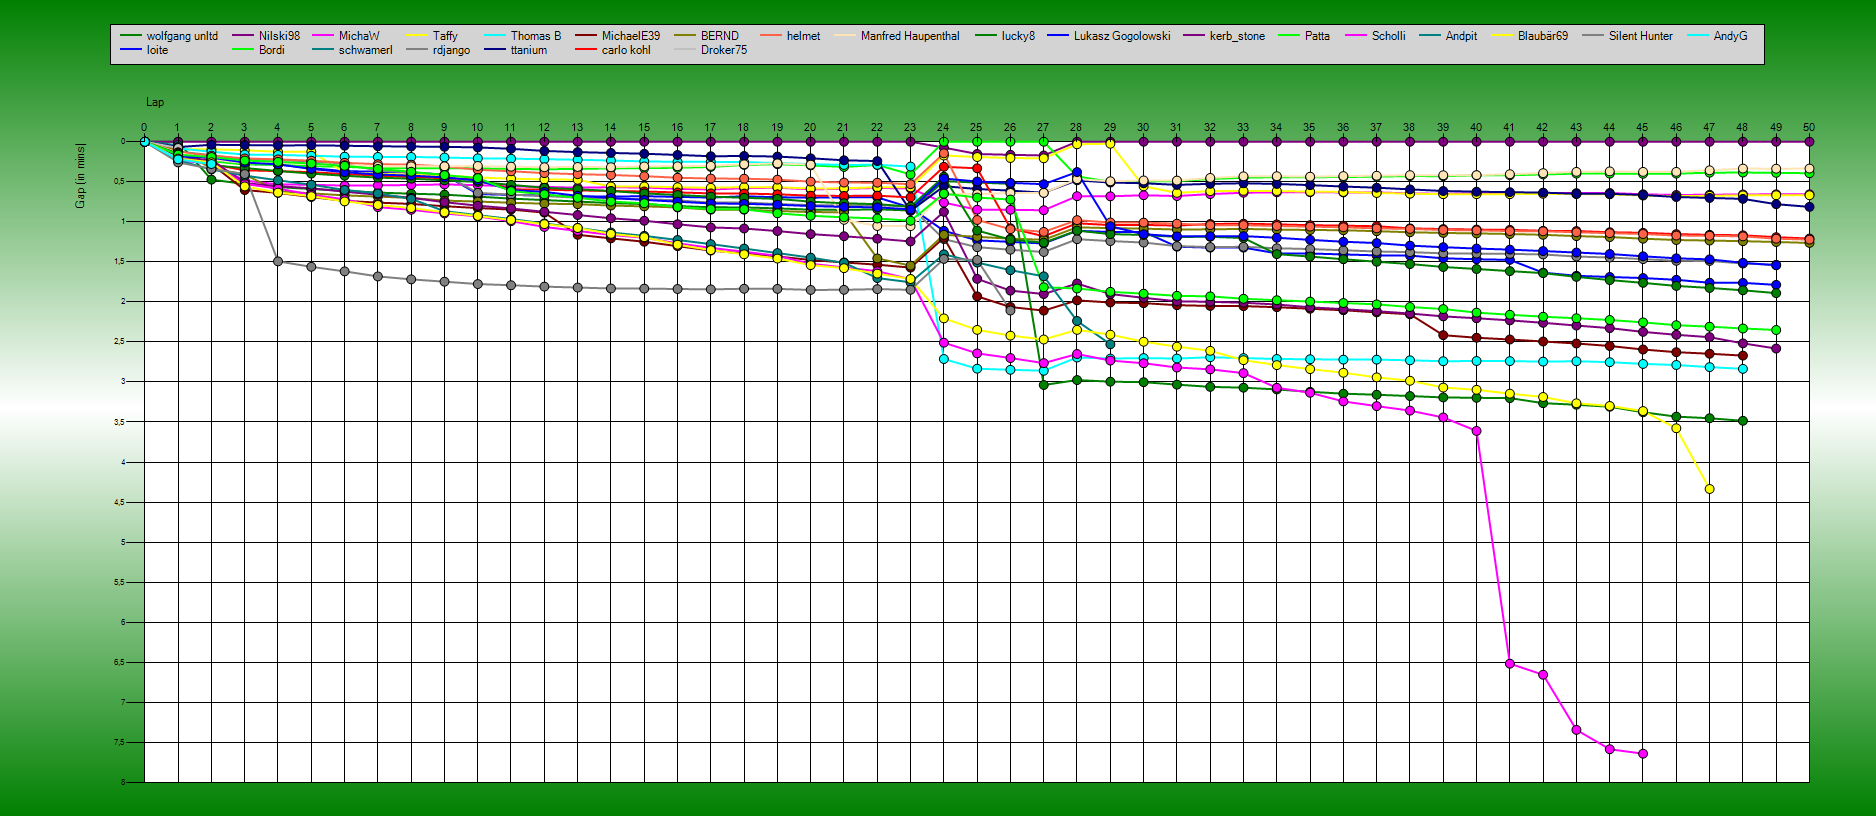1876x816 pixels.
Task: Click 'schwamerl' legend label
Action: point(365,50)
